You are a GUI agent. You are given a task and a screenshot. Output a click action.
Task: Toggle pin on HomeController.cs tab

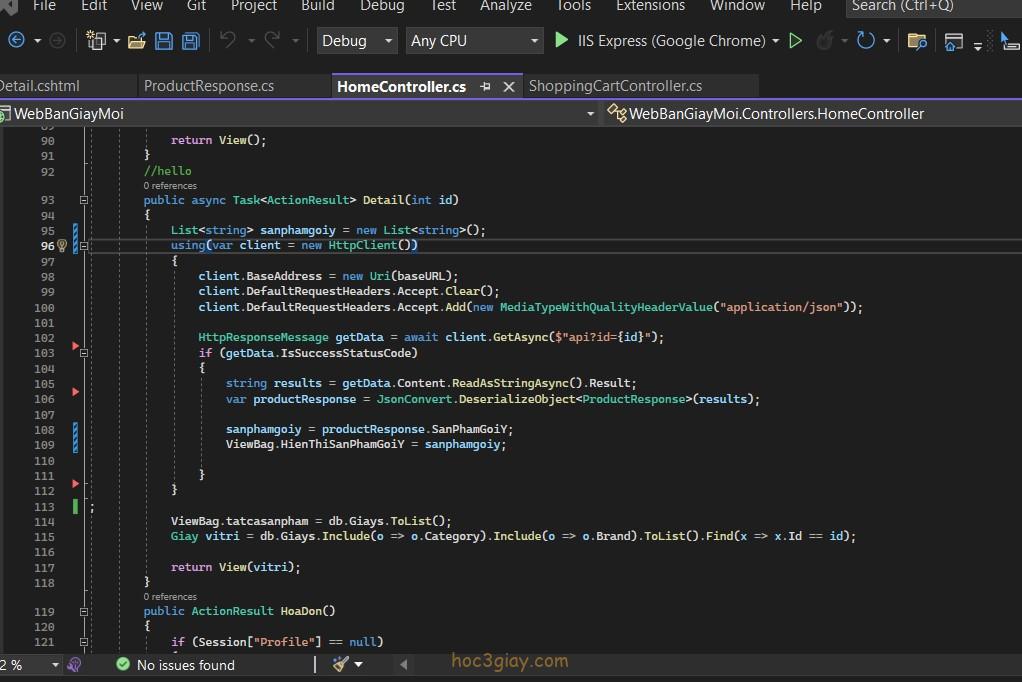click(486, 86)
